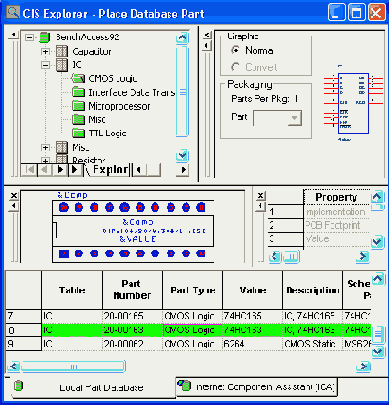Expand the Misc table tree node
The width and height of the screenshot is (389, 405).
tap(45, 147)
